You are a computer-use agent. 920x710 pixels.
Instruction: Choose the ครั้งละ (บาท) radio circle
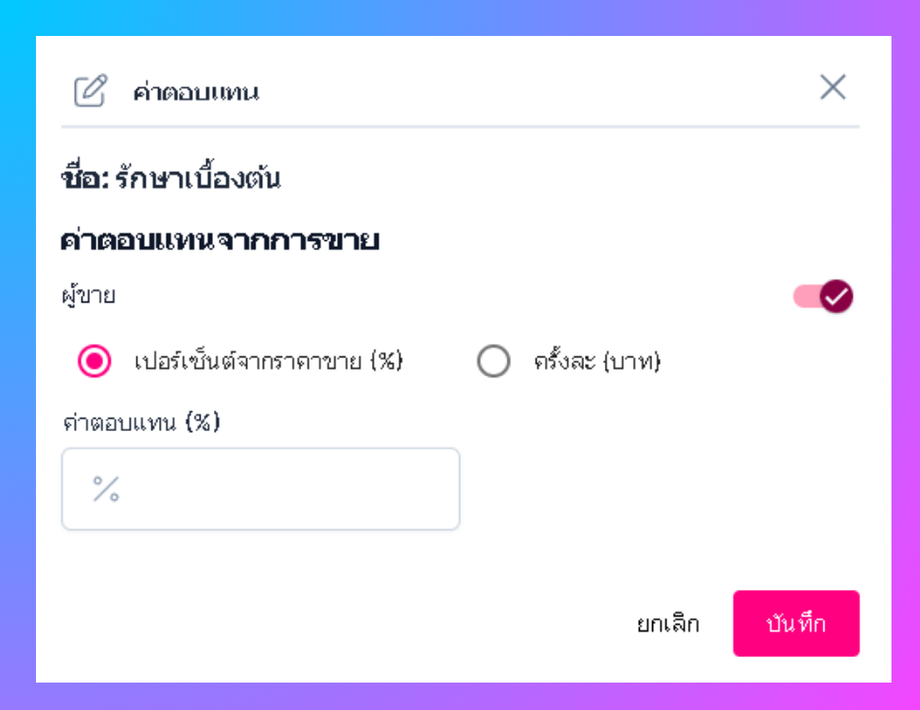494,361
